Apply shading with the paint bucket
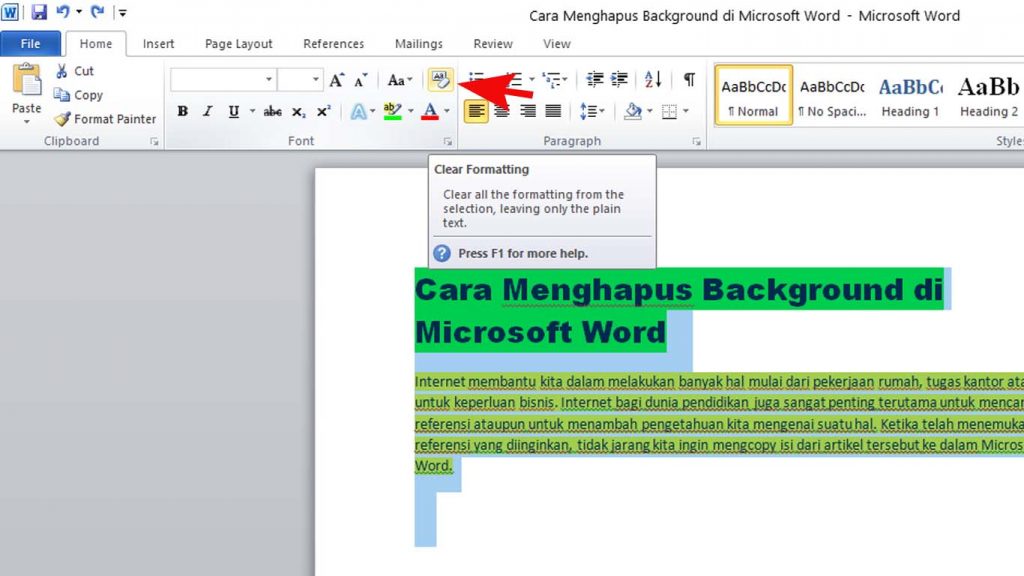Image resolution: width=1024 pixels, height=576 pixels. 632,112
